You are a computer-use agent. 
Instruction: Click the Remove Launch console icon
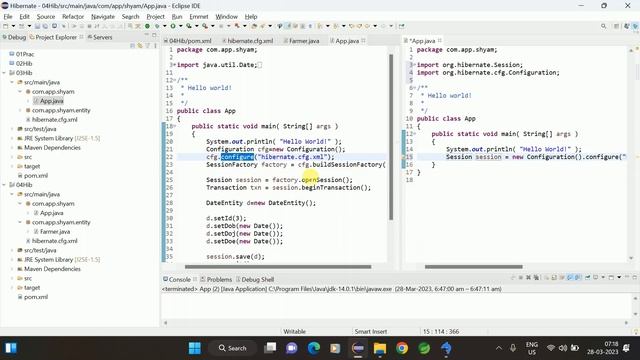point(529,278)
